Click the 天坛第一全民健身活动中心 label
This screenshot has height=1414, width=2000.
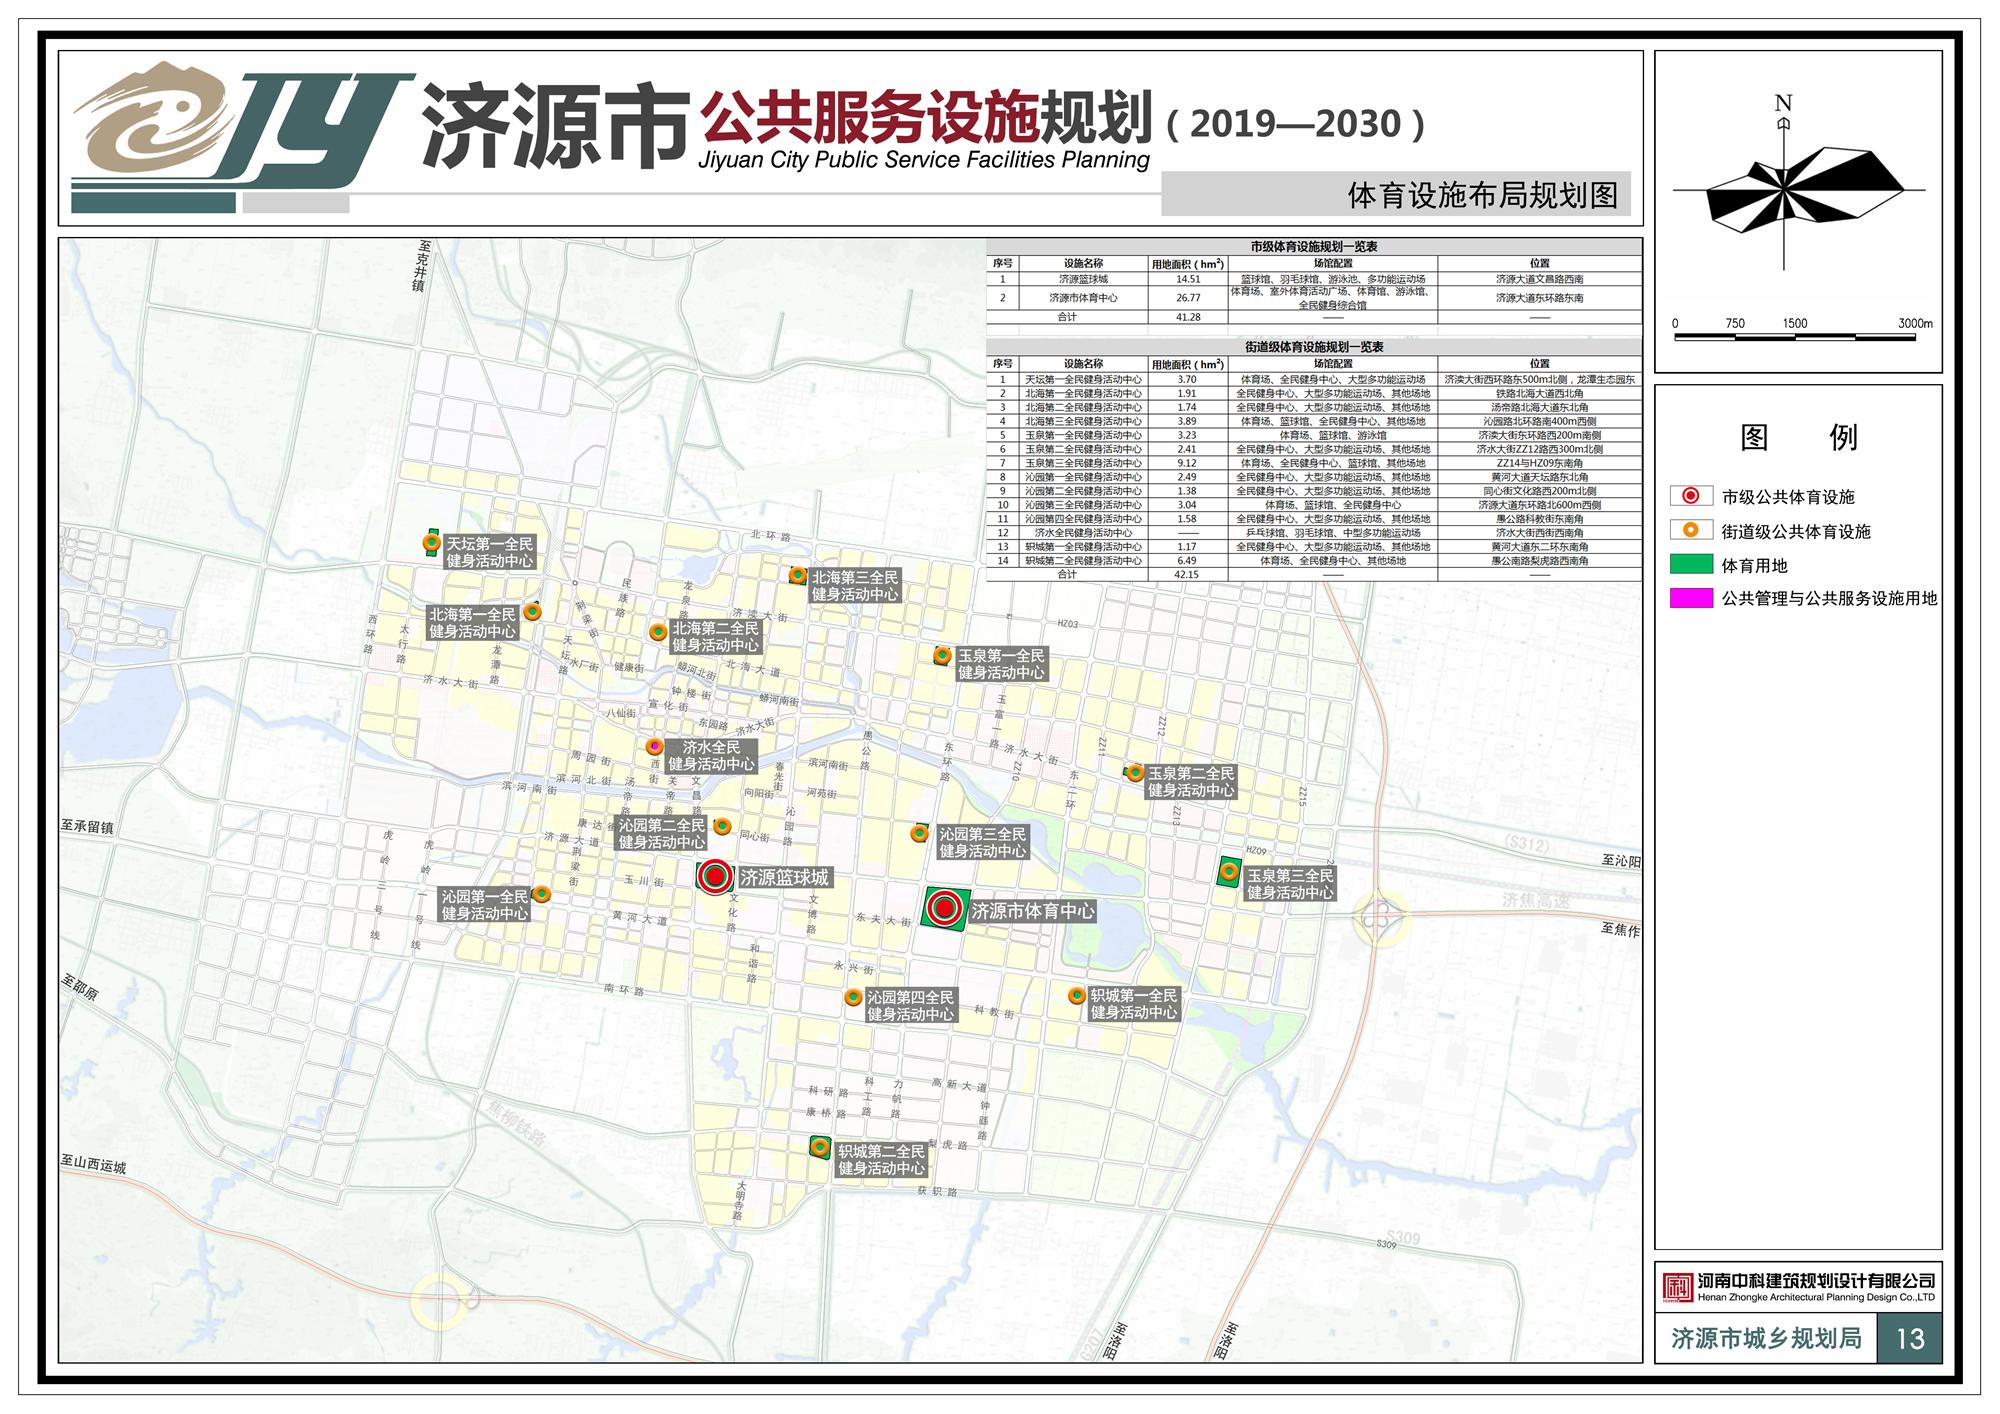coord(490,552)
